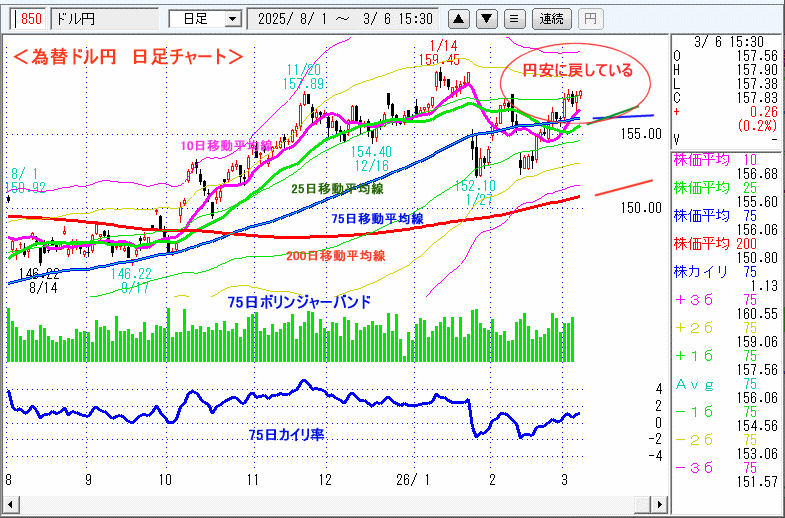
Task: Click the greyed 円 button
Action: pyautogui.click(x=590, y=19)
